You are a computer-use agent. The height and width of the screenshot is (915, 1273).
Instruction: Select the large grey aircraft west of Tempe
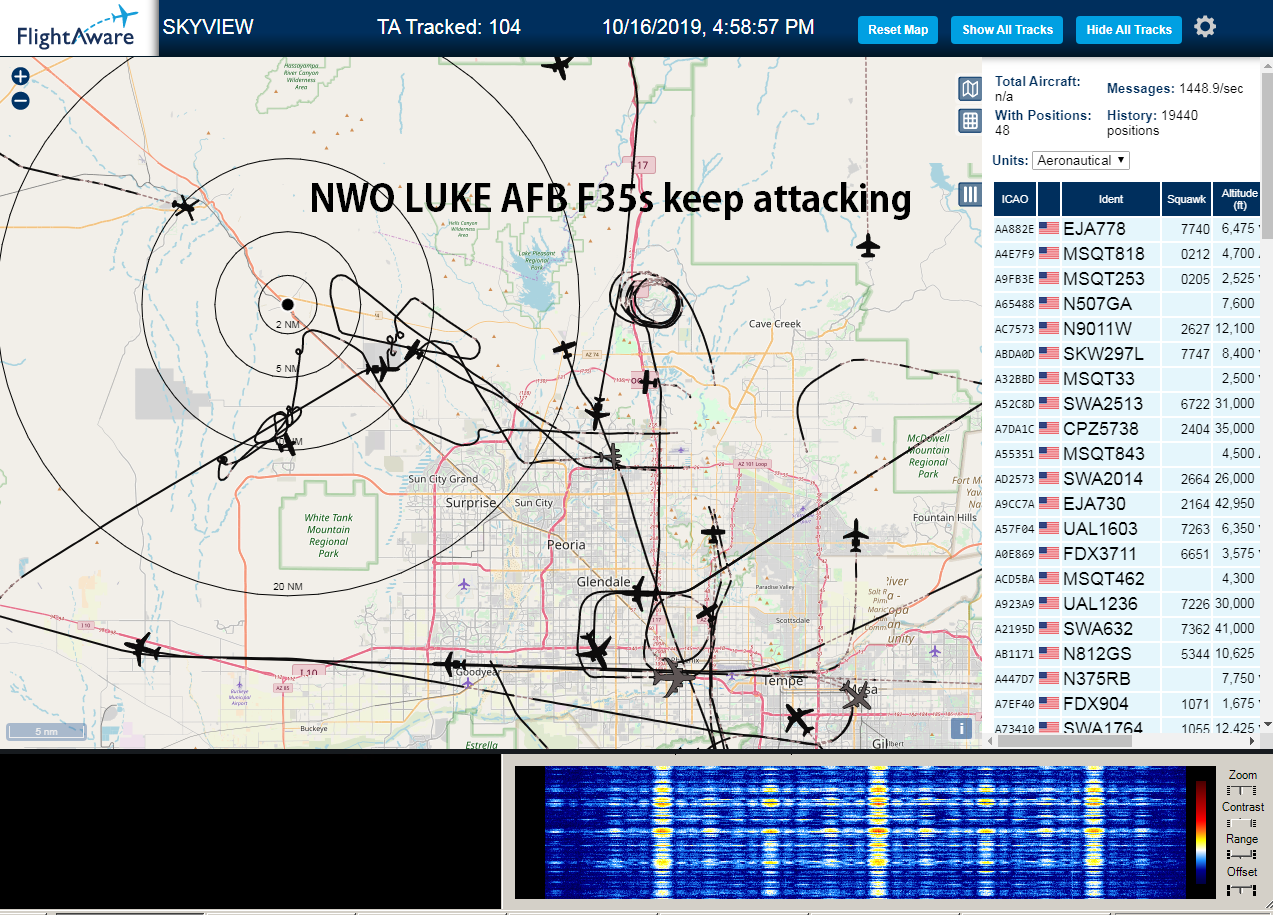coord(674,677)
